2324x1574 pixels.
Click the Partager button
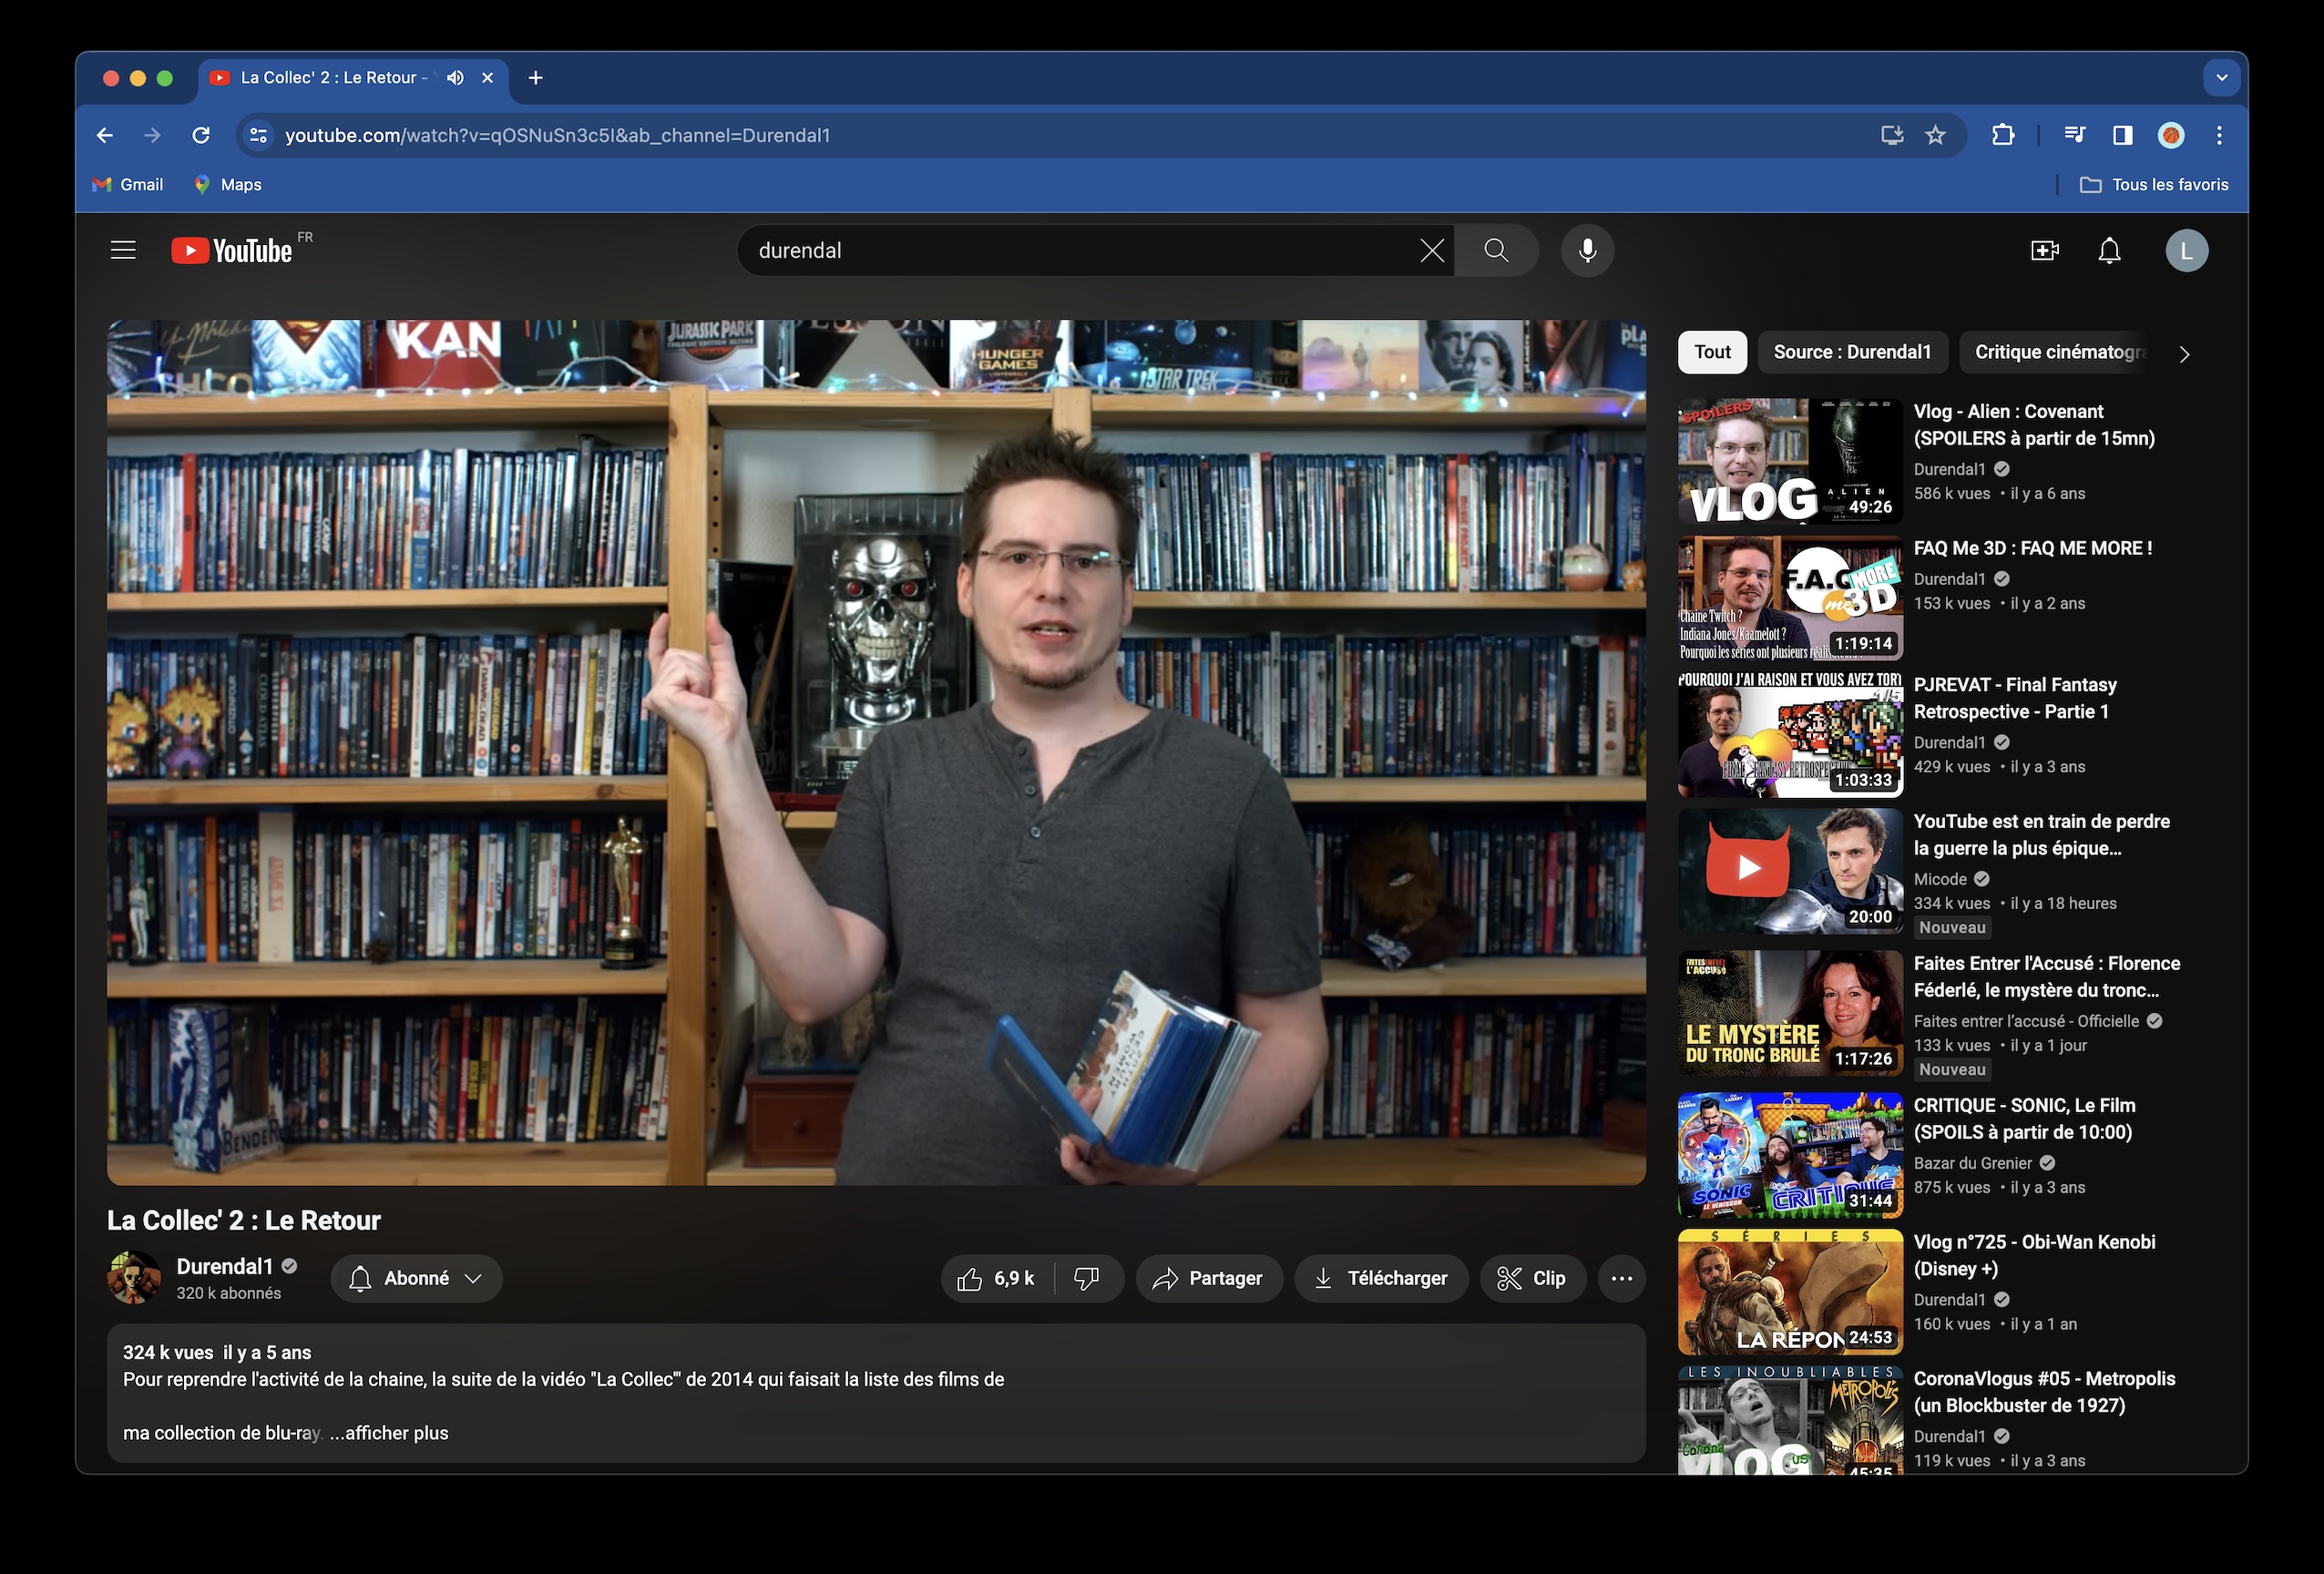tap(1209, 1278)
